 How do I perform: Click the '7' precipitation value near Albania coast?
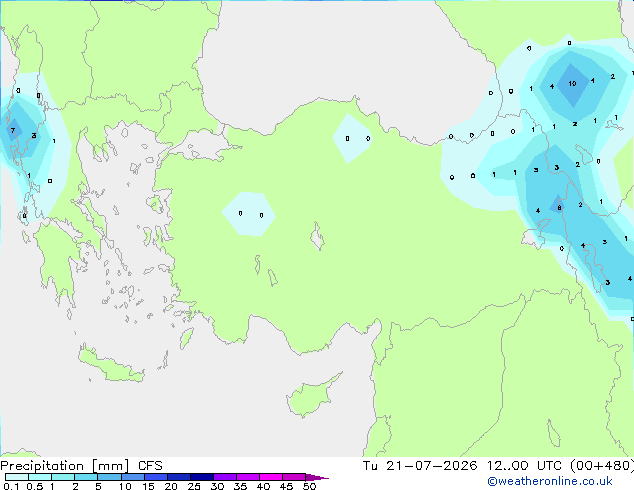pyautogui.click(x=13, y=130)
